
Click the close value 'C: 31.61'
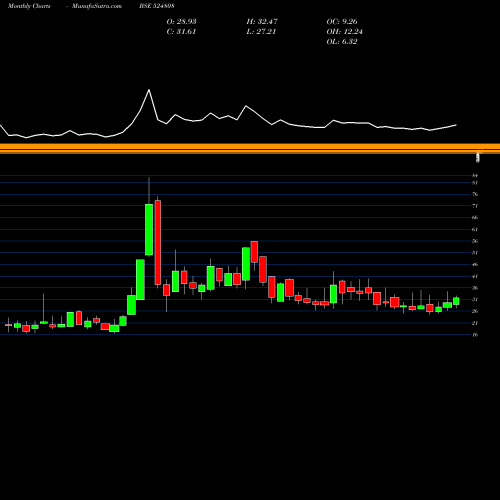click(181, 32)
